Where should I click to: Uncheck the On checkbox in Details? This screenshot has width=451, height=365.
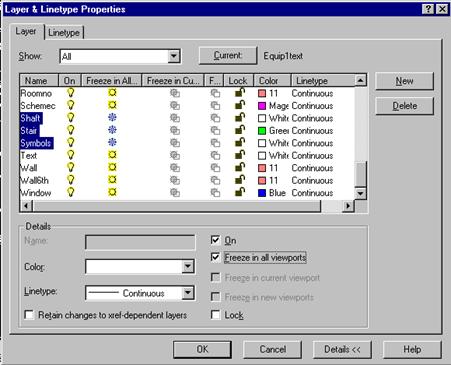(215, 240)
